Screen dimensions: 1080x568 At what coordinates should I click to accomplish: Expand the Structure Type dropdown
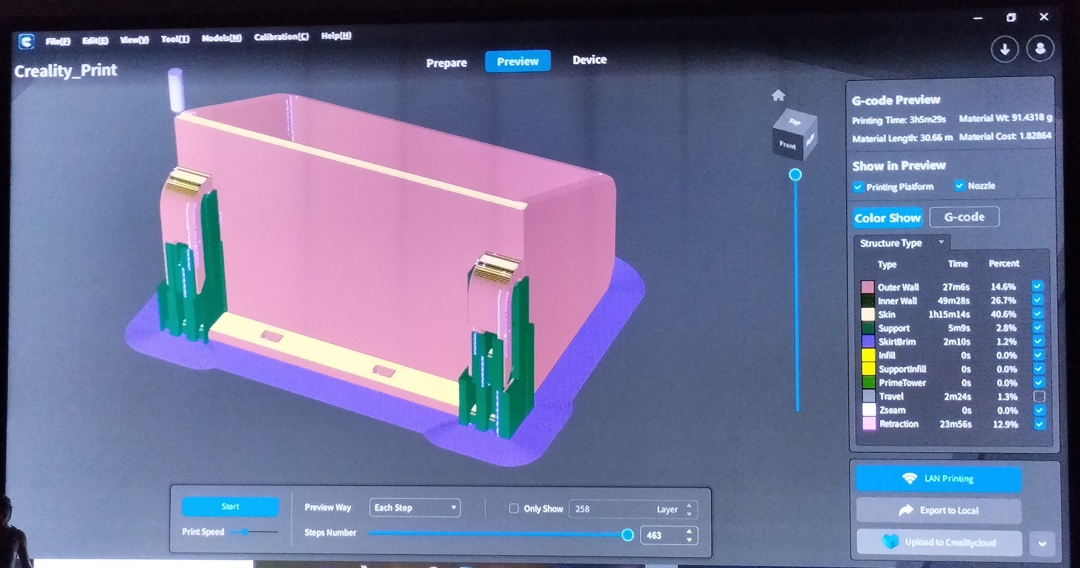(941, 243)
